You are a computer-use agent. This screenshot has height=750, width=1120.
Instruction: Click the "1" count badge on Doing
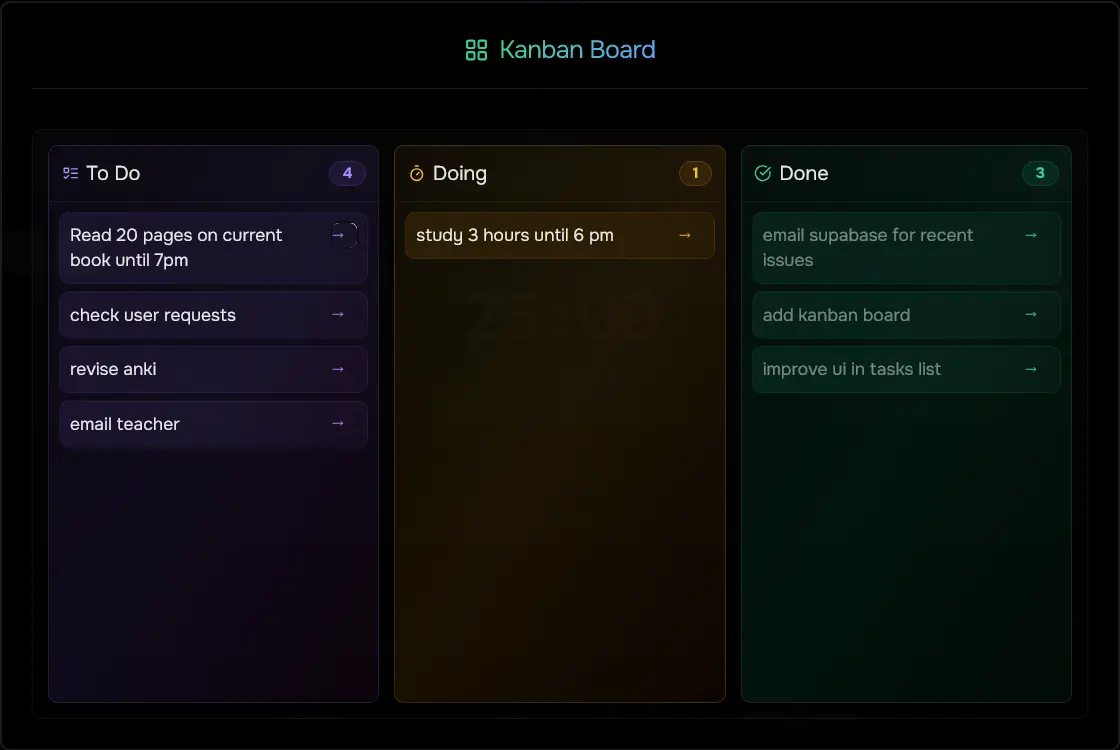[695, 173]
